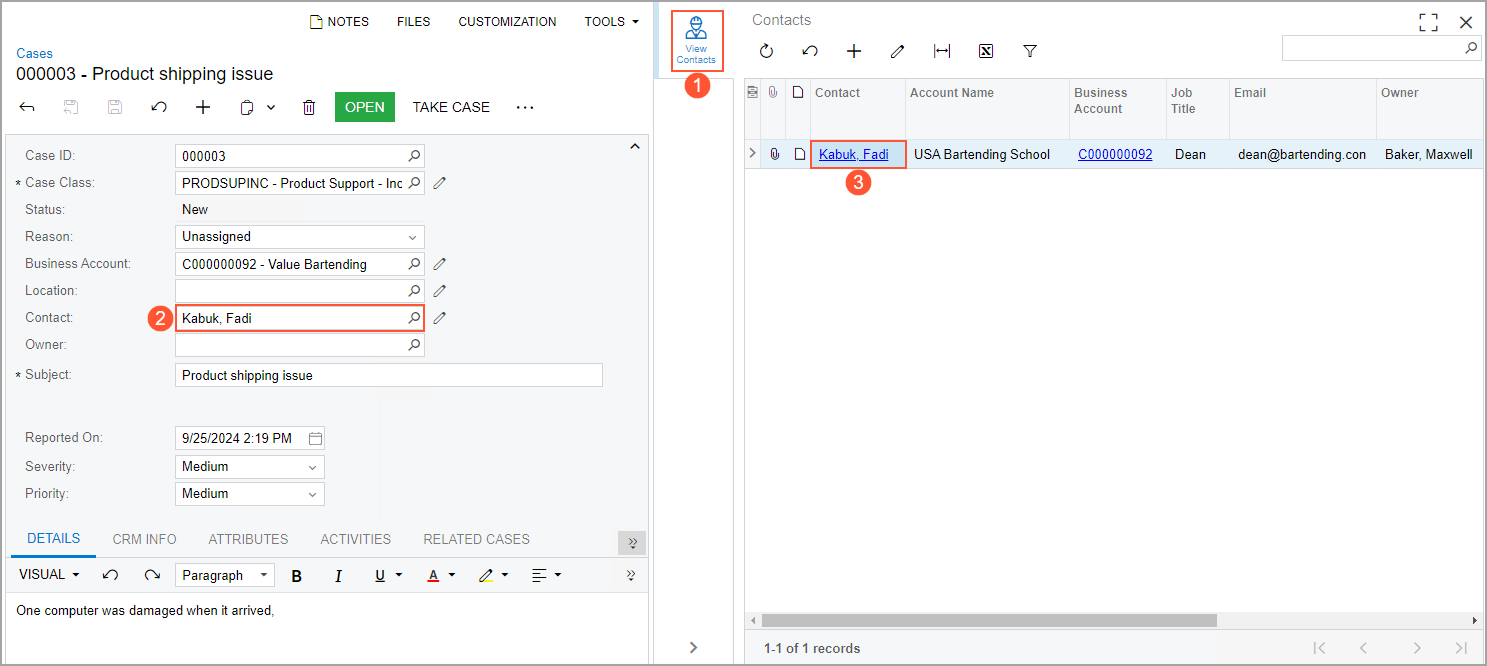
Task: Switch to the ATTRIBUTES tab
Action: click(248, 539)
